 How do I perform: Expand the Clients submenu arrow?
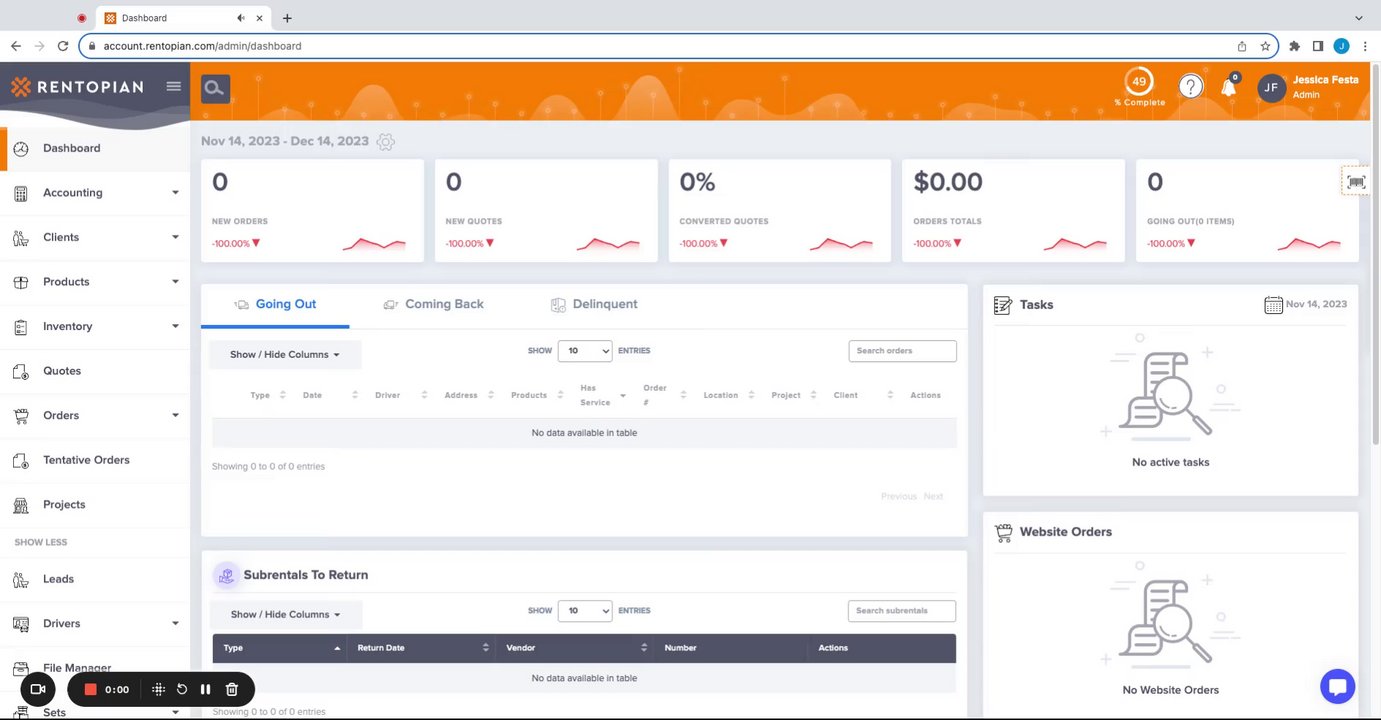point(175,238)
